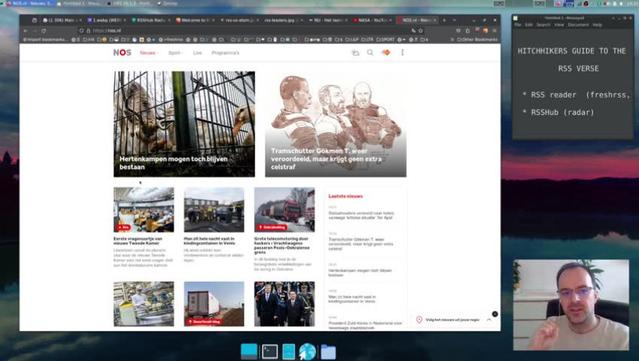Open File menu in Mousepad

(x=518, y=25)
